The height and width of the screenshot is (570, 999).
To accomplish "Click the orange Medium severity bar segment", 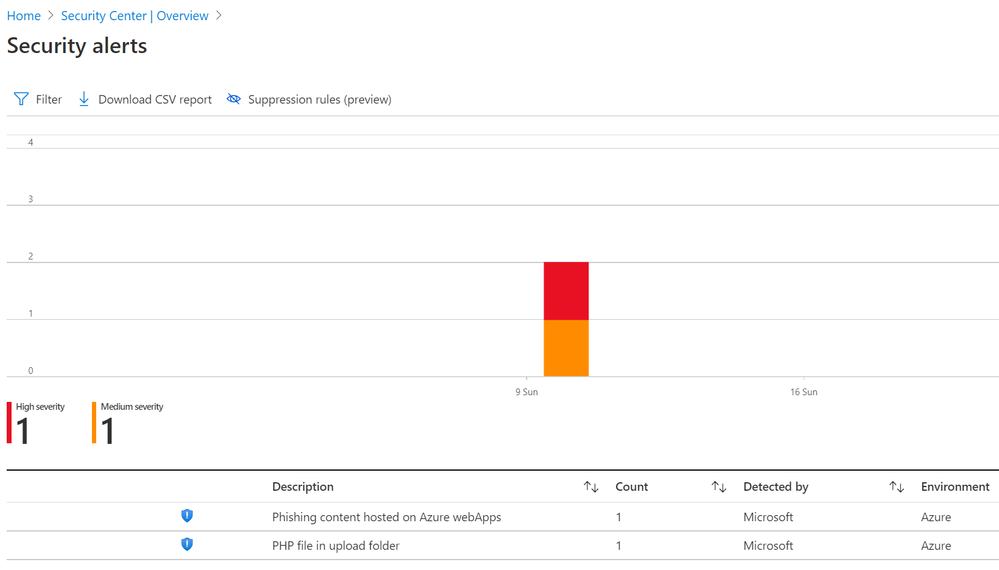I will point(566,348).
